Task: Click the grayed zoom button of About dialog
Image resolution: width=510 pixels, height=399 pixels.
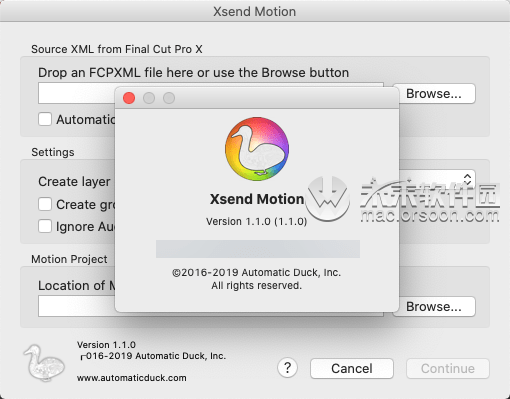Action: (x=169, y=98)
